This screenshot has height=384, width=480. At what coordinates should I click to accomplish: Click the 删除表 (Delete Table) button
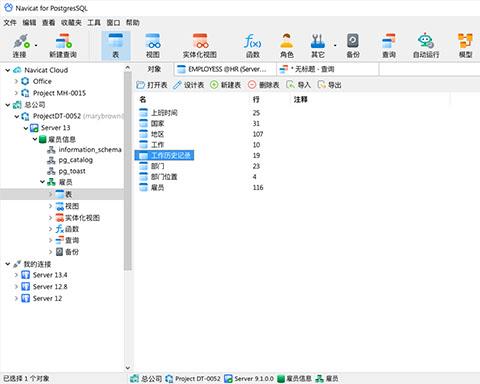[x=264, y=85]
